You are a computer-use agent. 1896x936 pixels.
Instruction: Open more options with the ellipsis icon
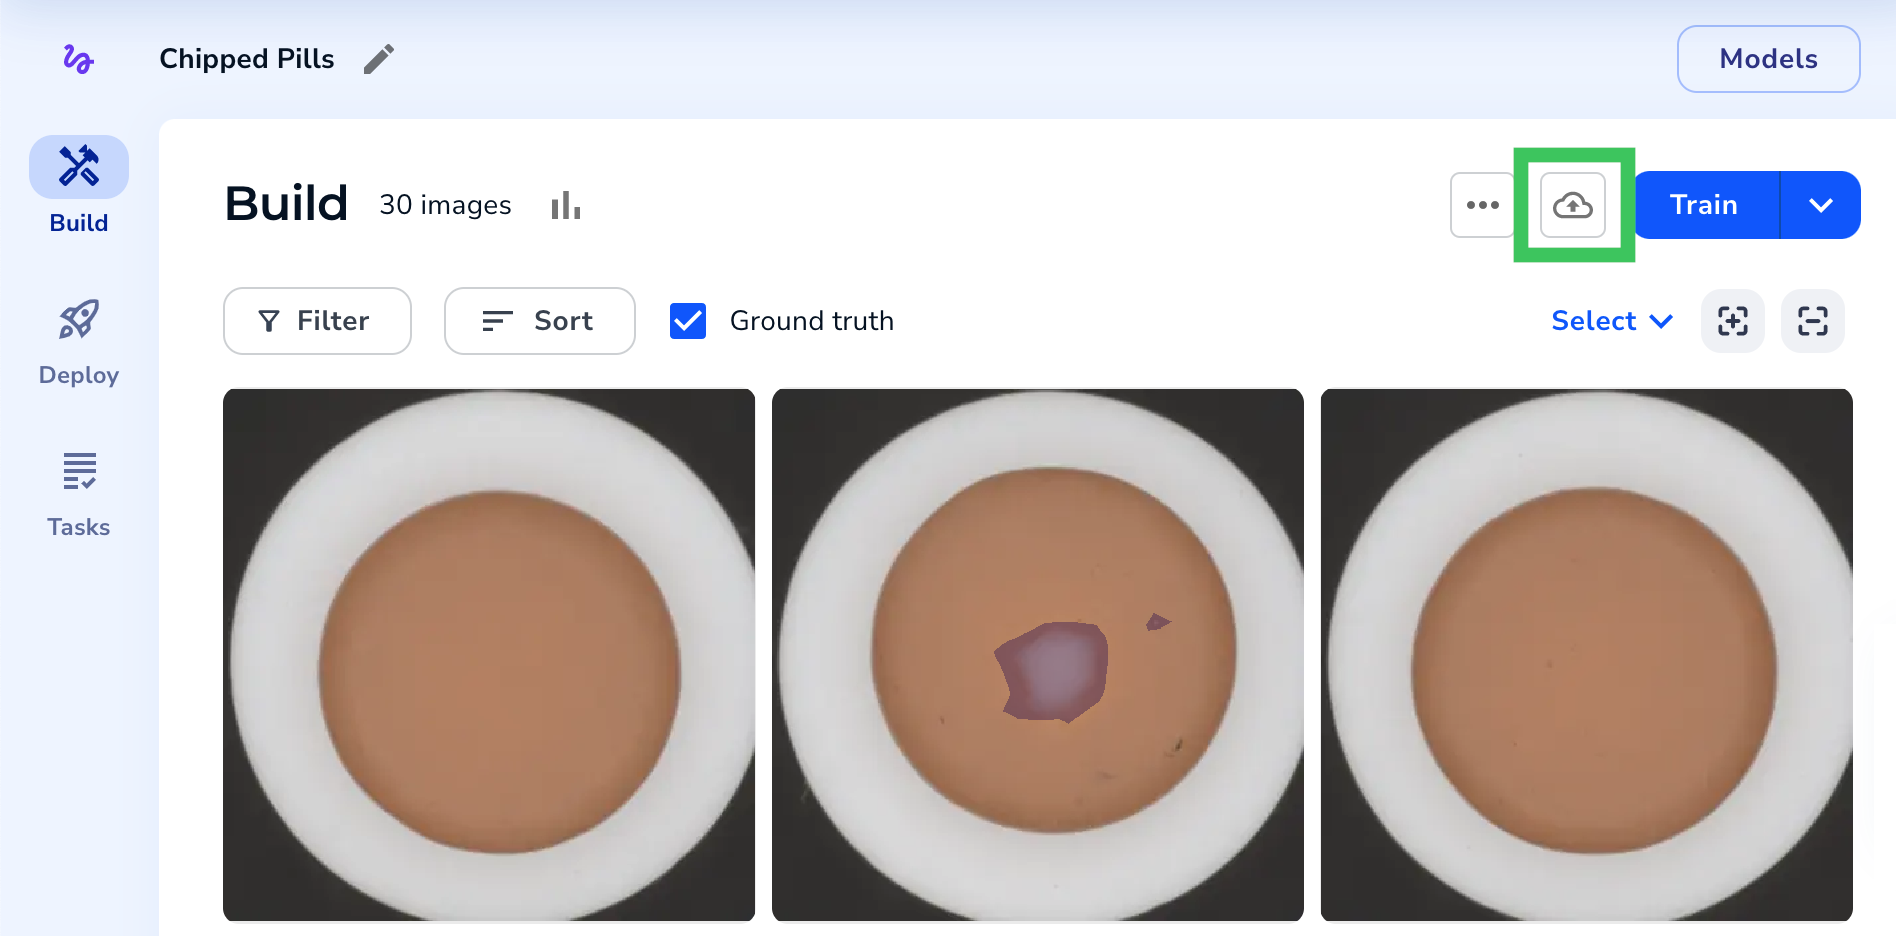click(1482, 204)
